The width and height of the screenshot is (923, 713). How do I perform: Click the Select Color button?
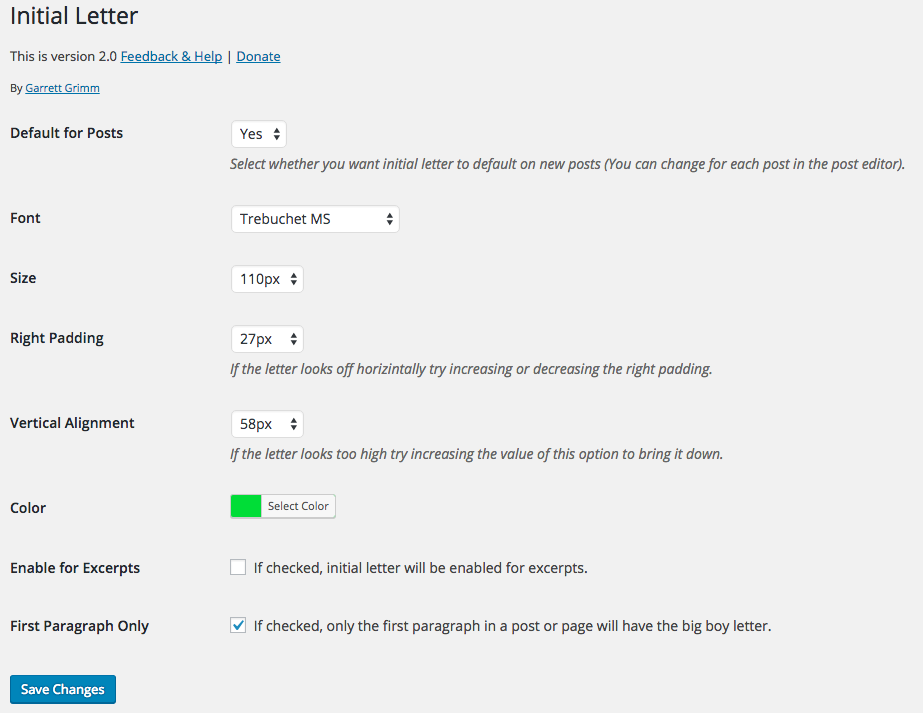(298, 506)
